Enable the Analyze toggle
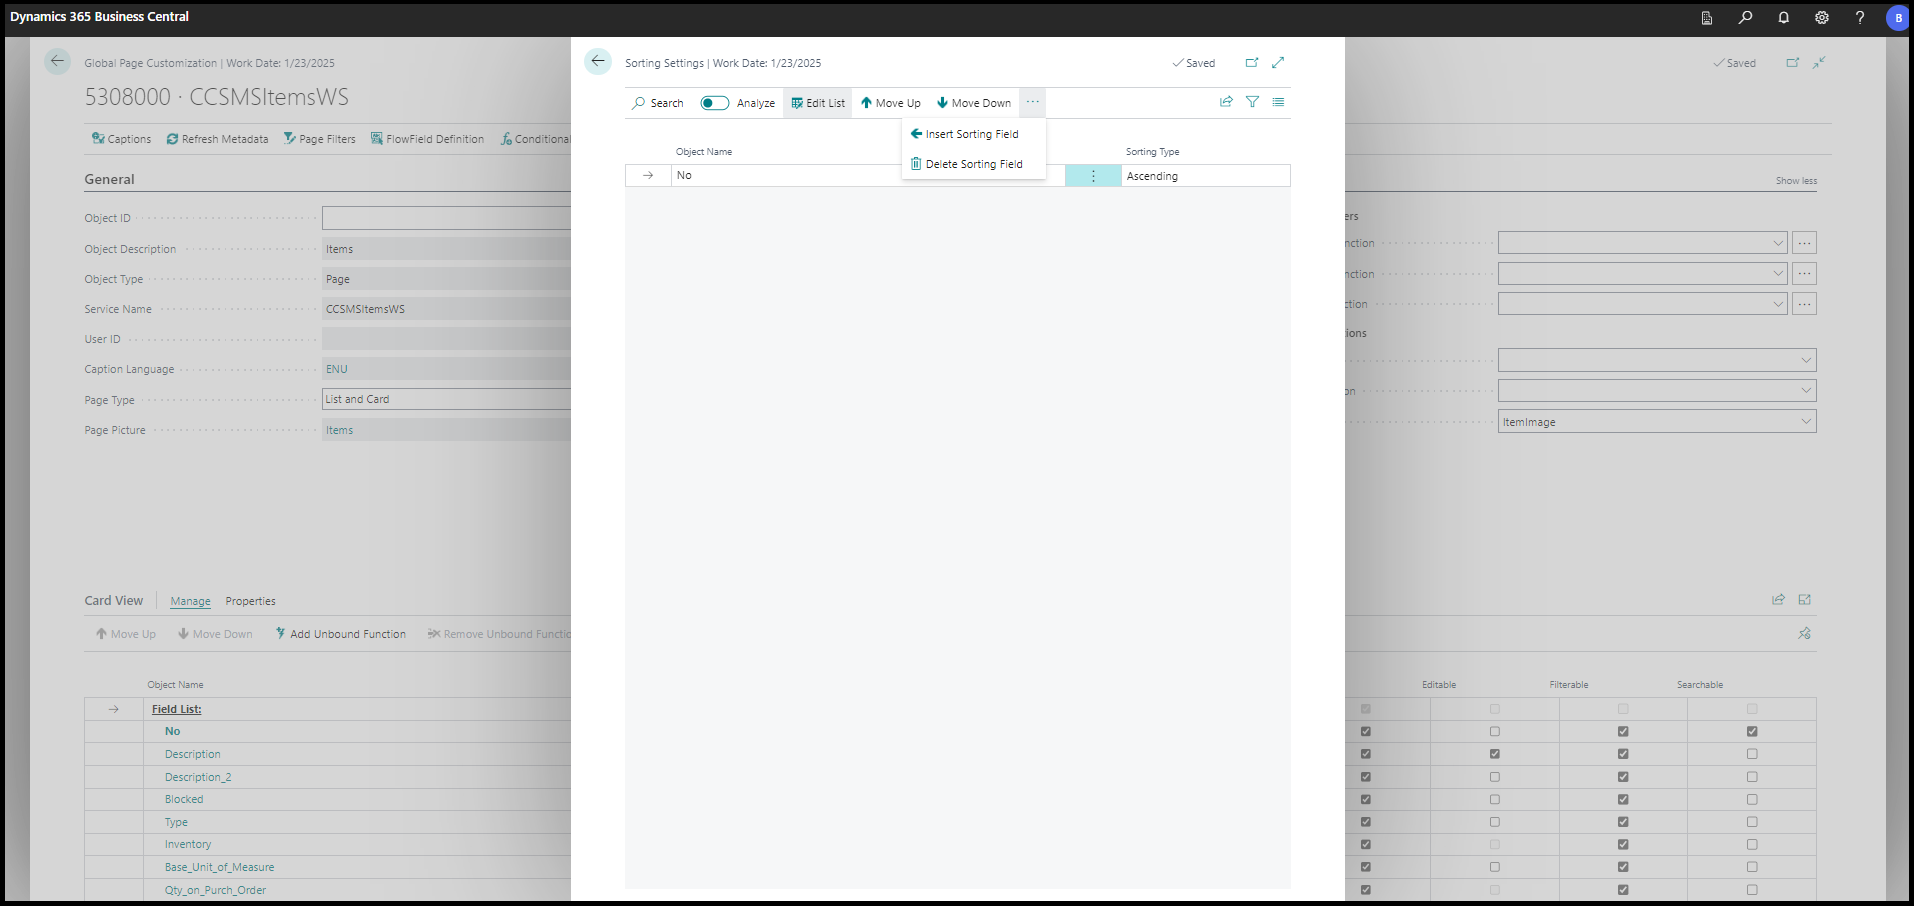 click(714, 103)
